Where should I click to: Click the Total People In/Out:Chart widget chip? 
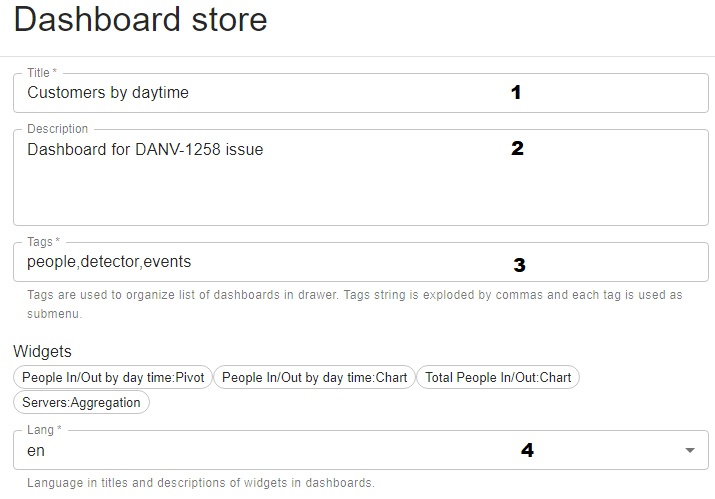coord(498,378)
